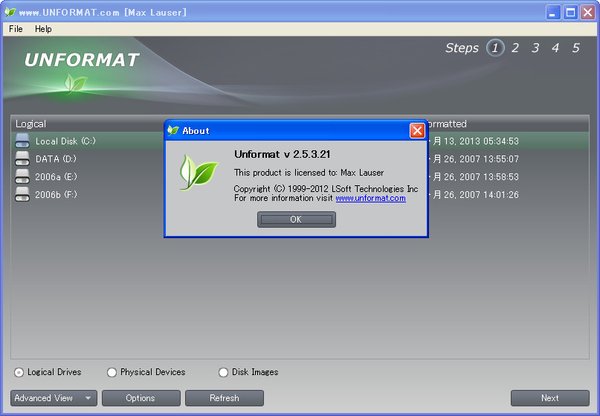Click OK in the About dialog

[296, 219]
